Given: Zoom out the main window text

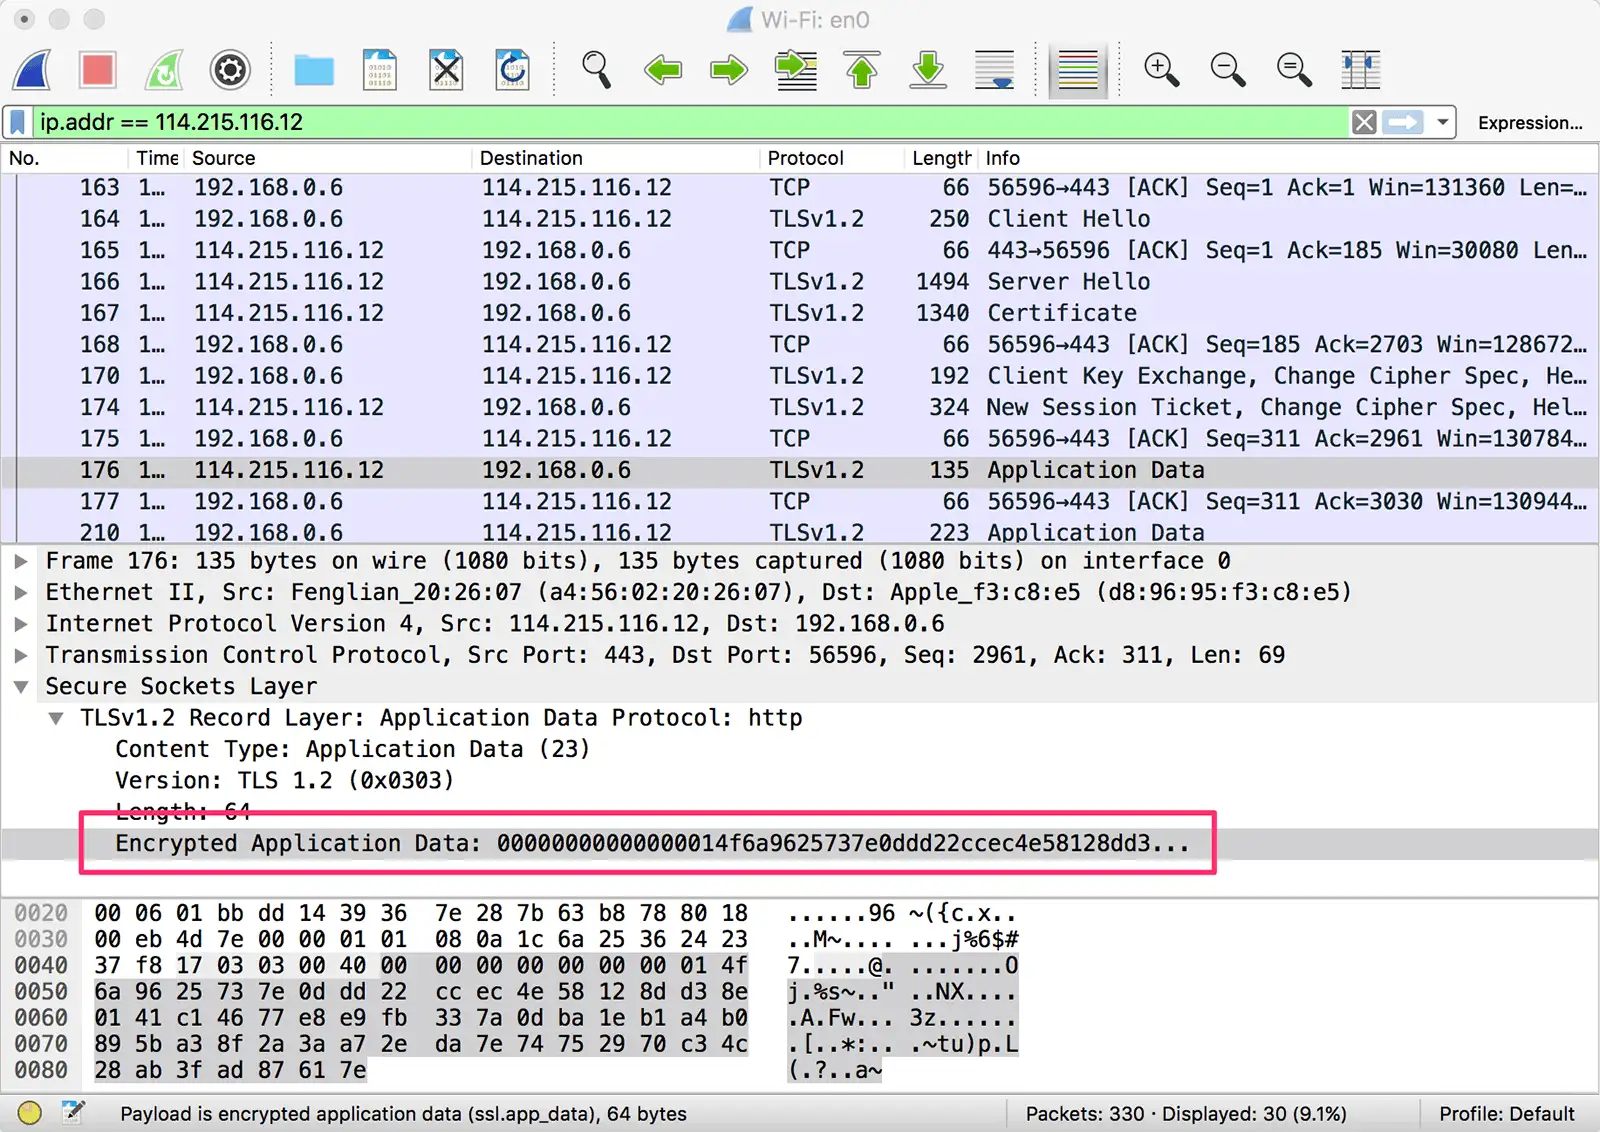Looking at the screenshot, I should 1227,70.
